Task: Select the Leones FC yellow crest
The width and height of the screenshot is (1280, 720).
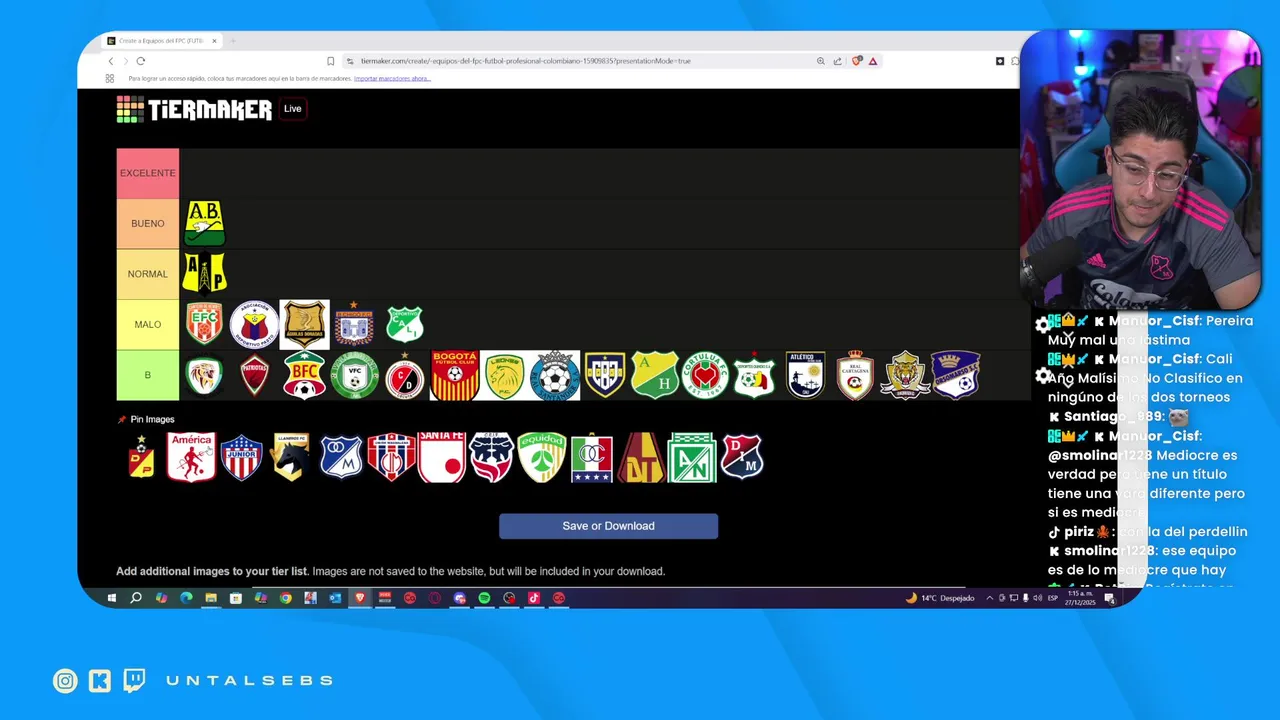Action: pyautogui.click(x=505, y=375)
